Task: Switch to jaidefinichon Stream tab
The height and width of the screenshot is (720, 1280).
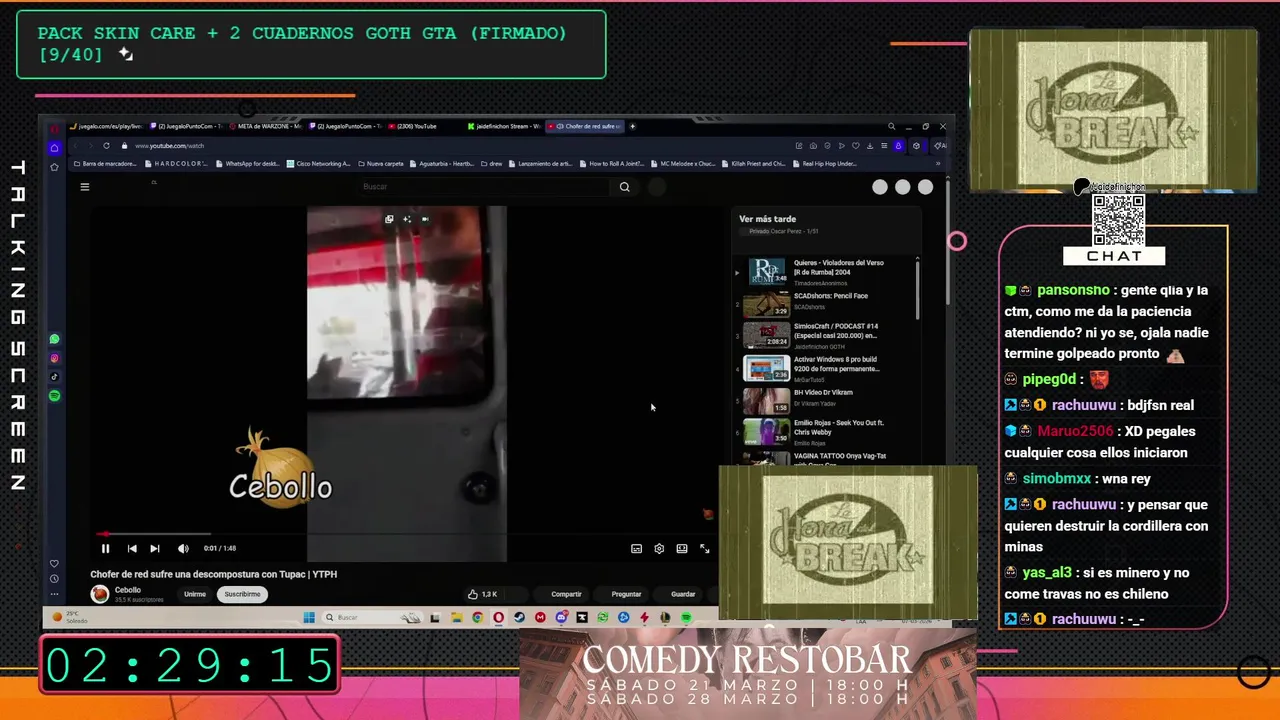Action: pyautogui.click(x=504, y=127)
